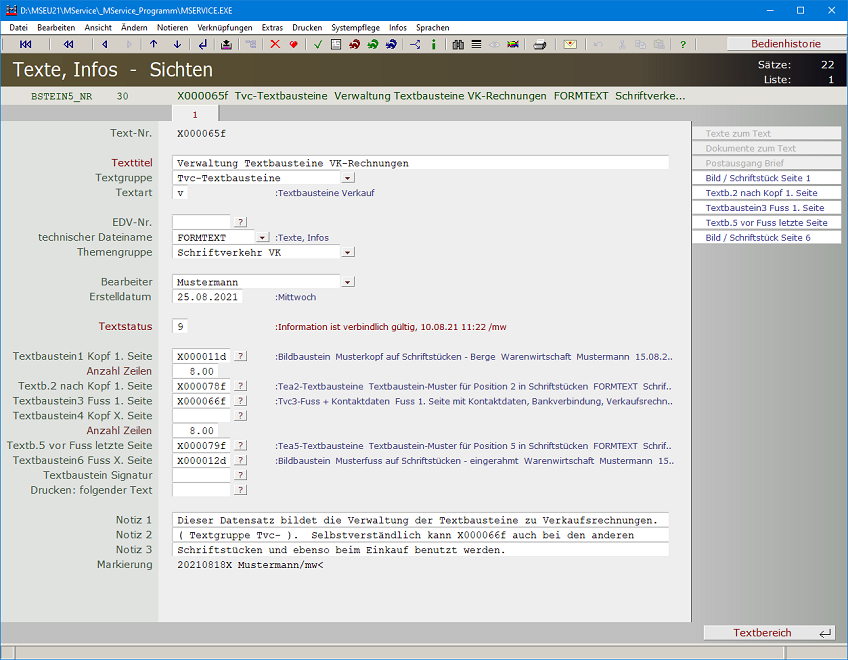
Task: Open 'Textbaustein3 Fuss 1. Seite' link
Action: (x=765, y=208)
